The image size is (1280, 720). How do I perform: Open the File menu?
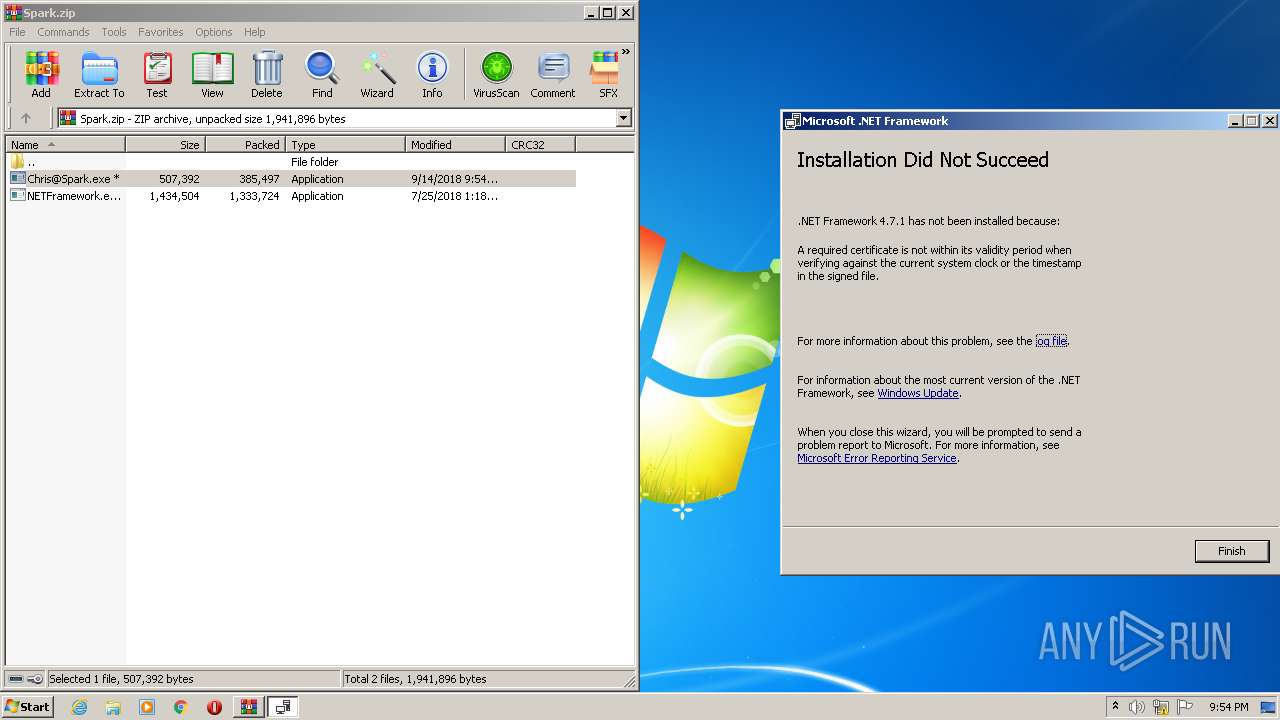(x=17, y=32)
